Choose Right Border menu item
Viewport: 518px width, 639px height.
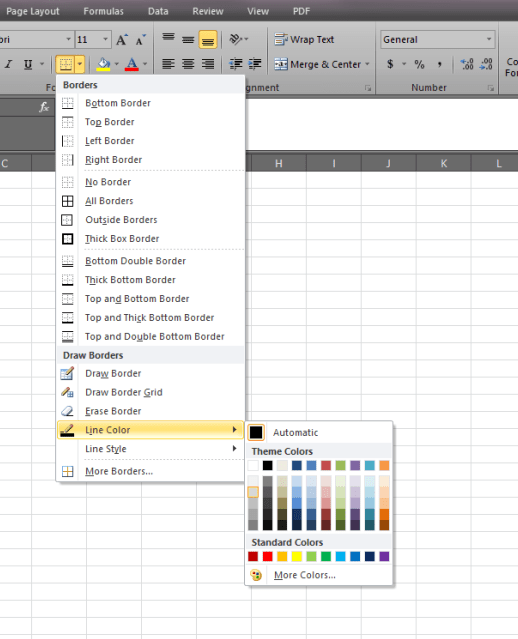click(x=151, y=160)
